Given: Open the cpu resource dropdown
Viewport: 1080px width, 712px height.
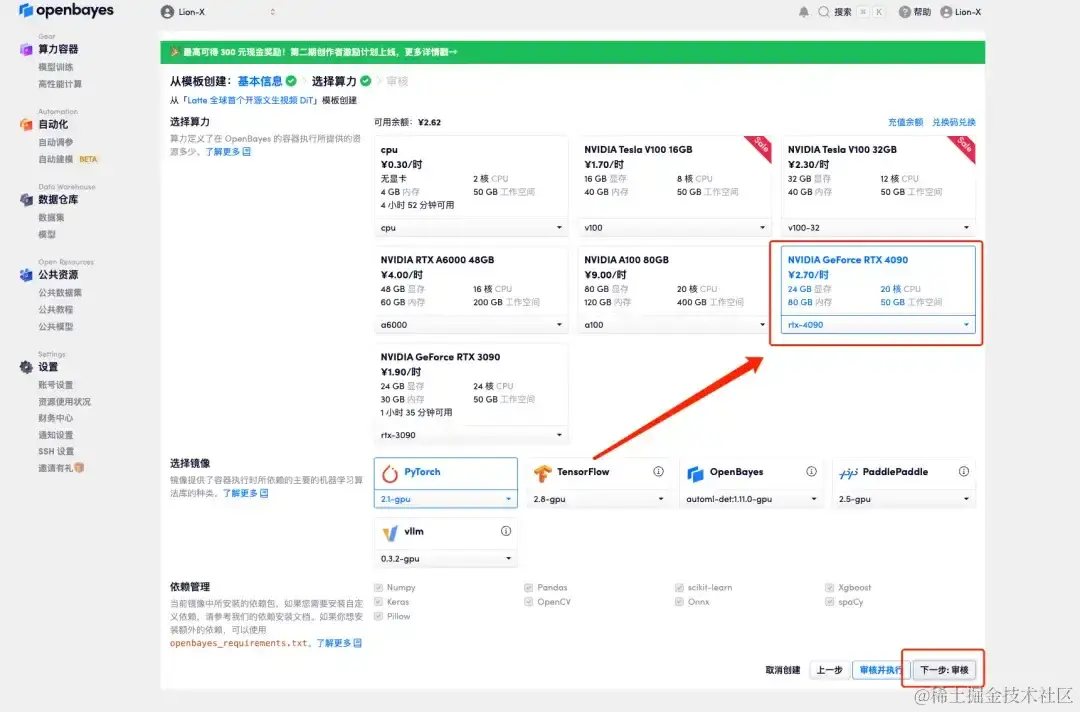Looking at the screenshot, I should tap(471, 228).
